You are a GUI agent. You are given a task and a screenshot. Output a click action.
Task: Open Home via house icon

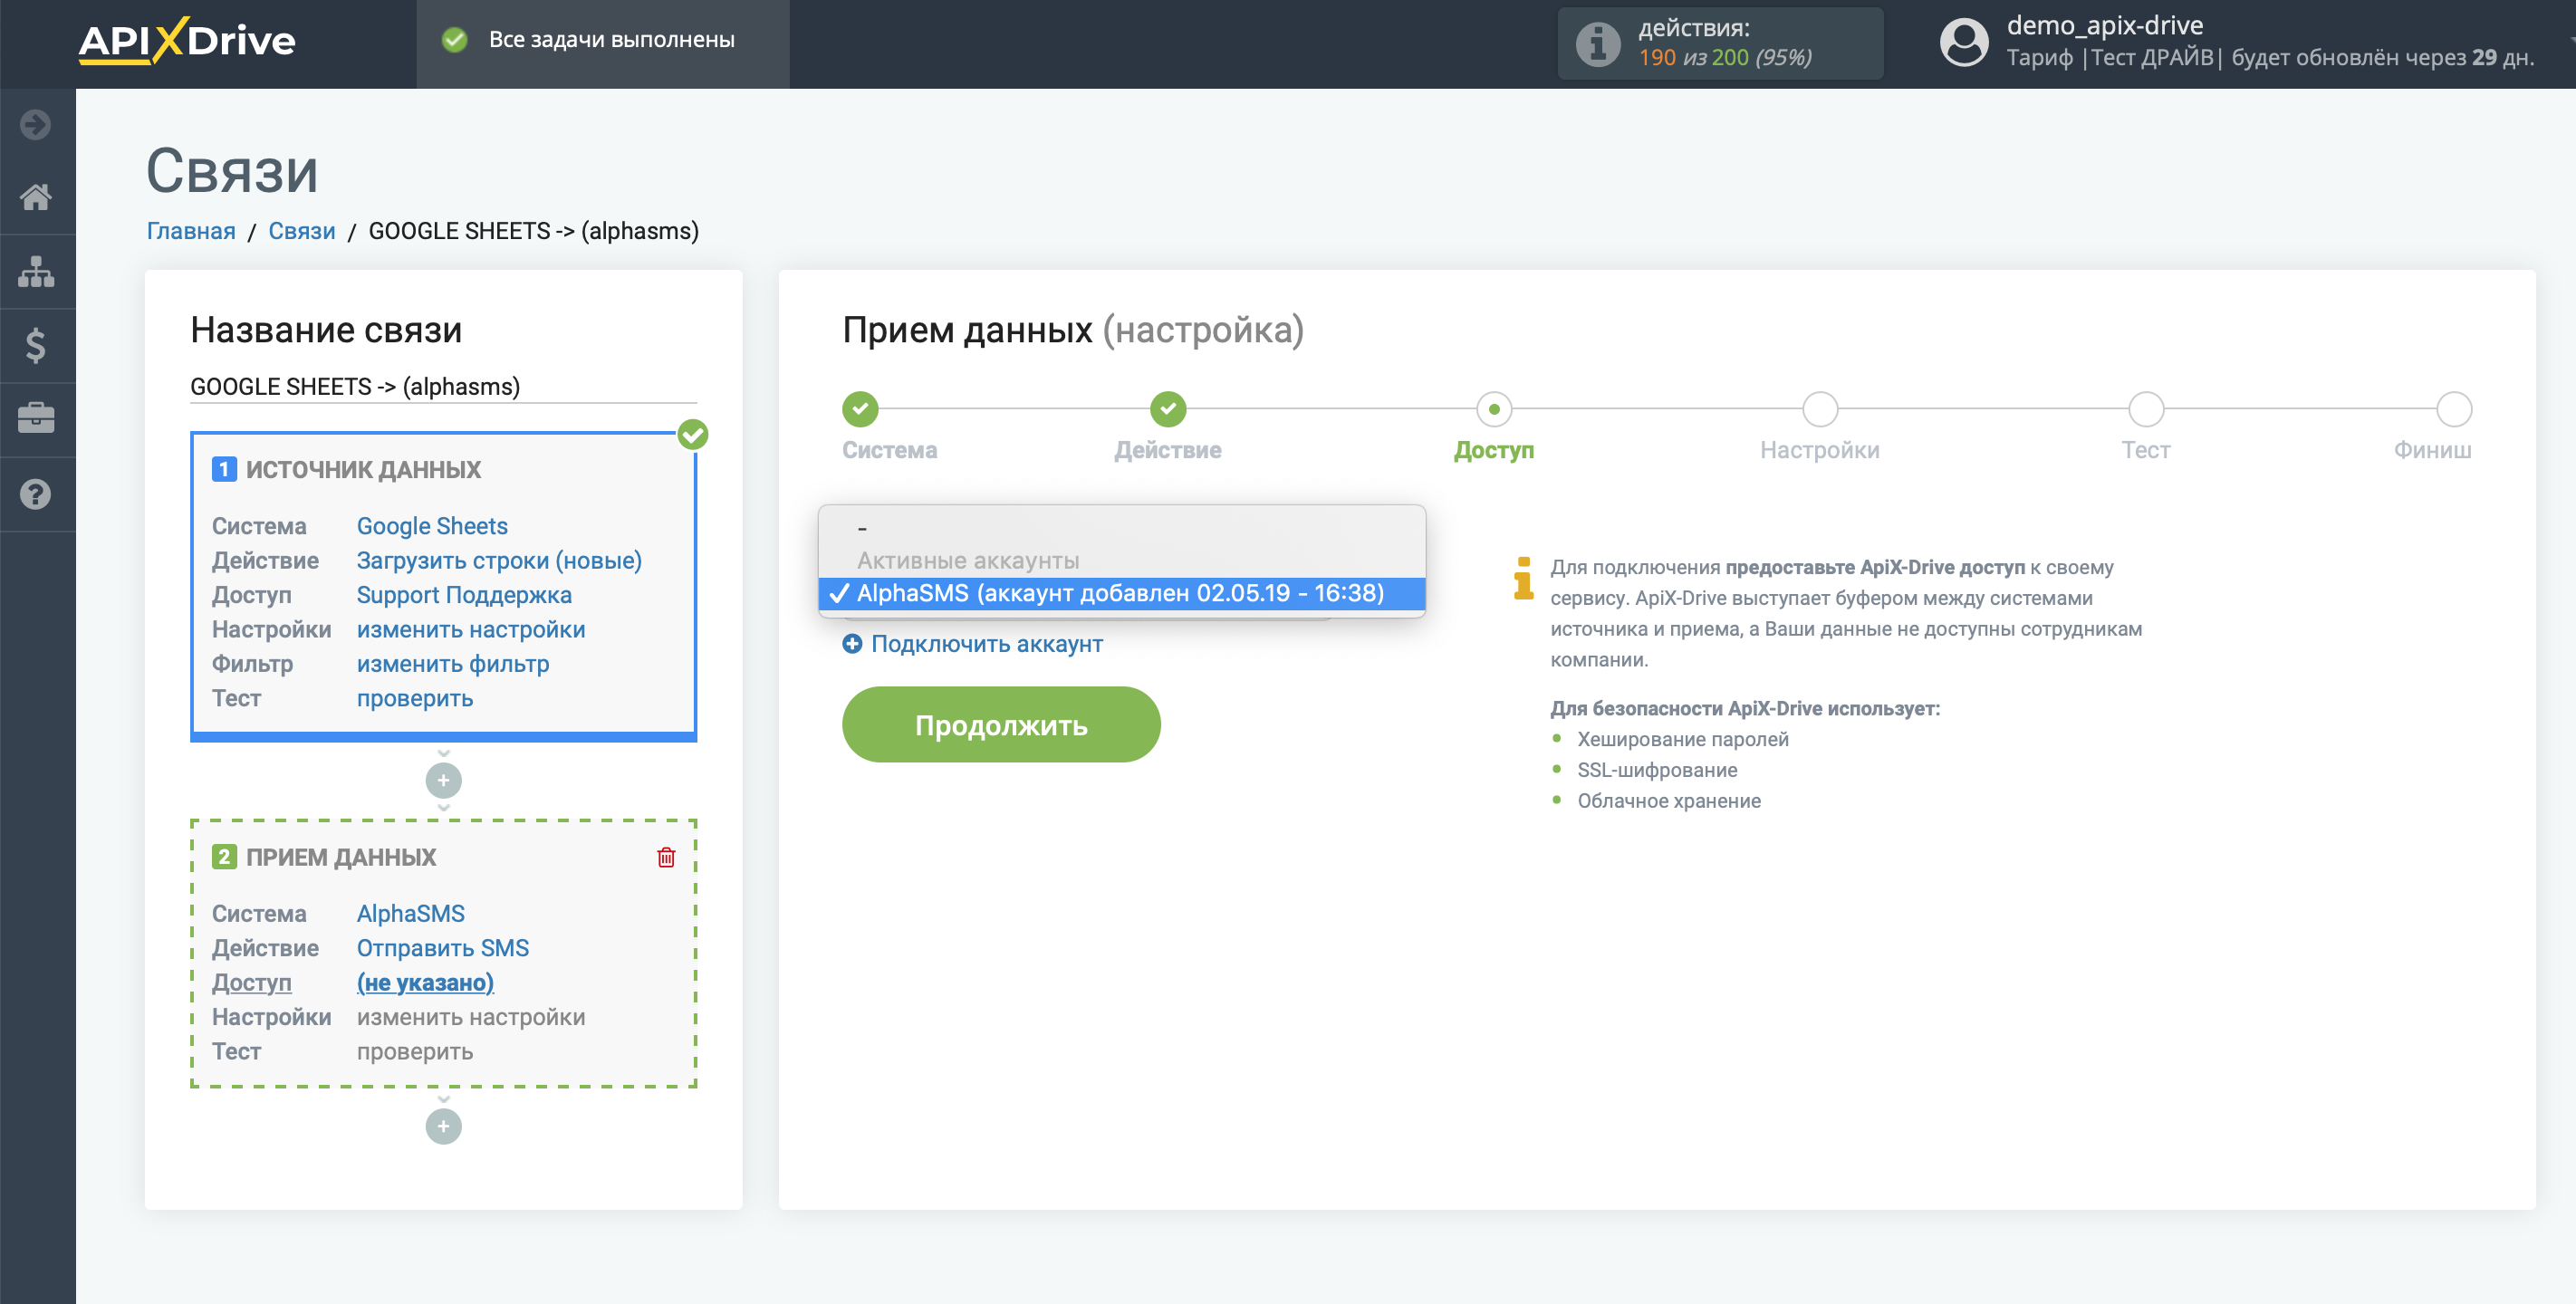(x=36, y=197)
